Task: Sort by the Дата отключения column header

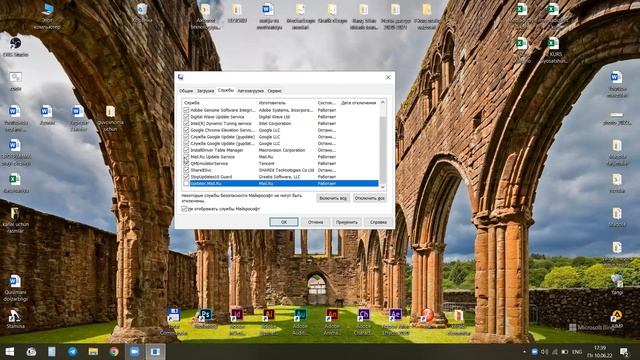Action: coord(359,103)
